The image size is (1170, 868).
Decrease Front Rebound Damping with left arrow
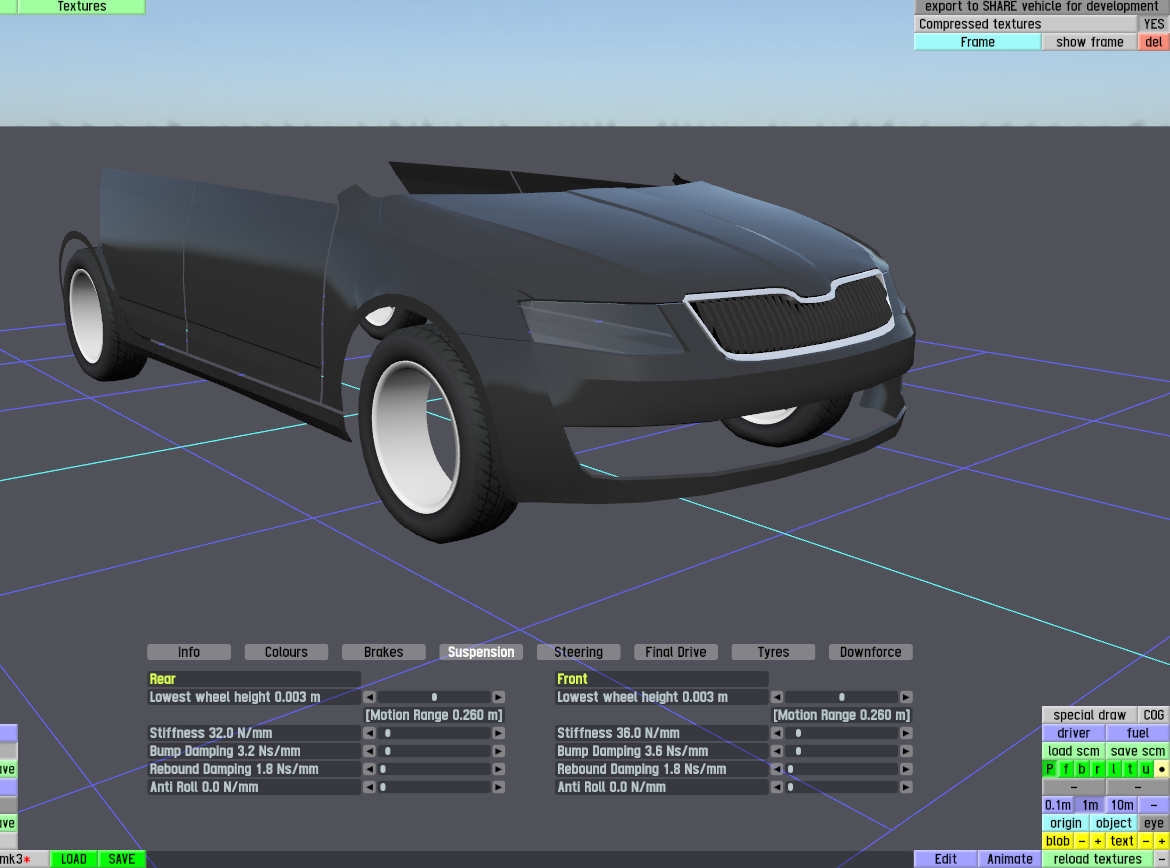tap(777, 769)
